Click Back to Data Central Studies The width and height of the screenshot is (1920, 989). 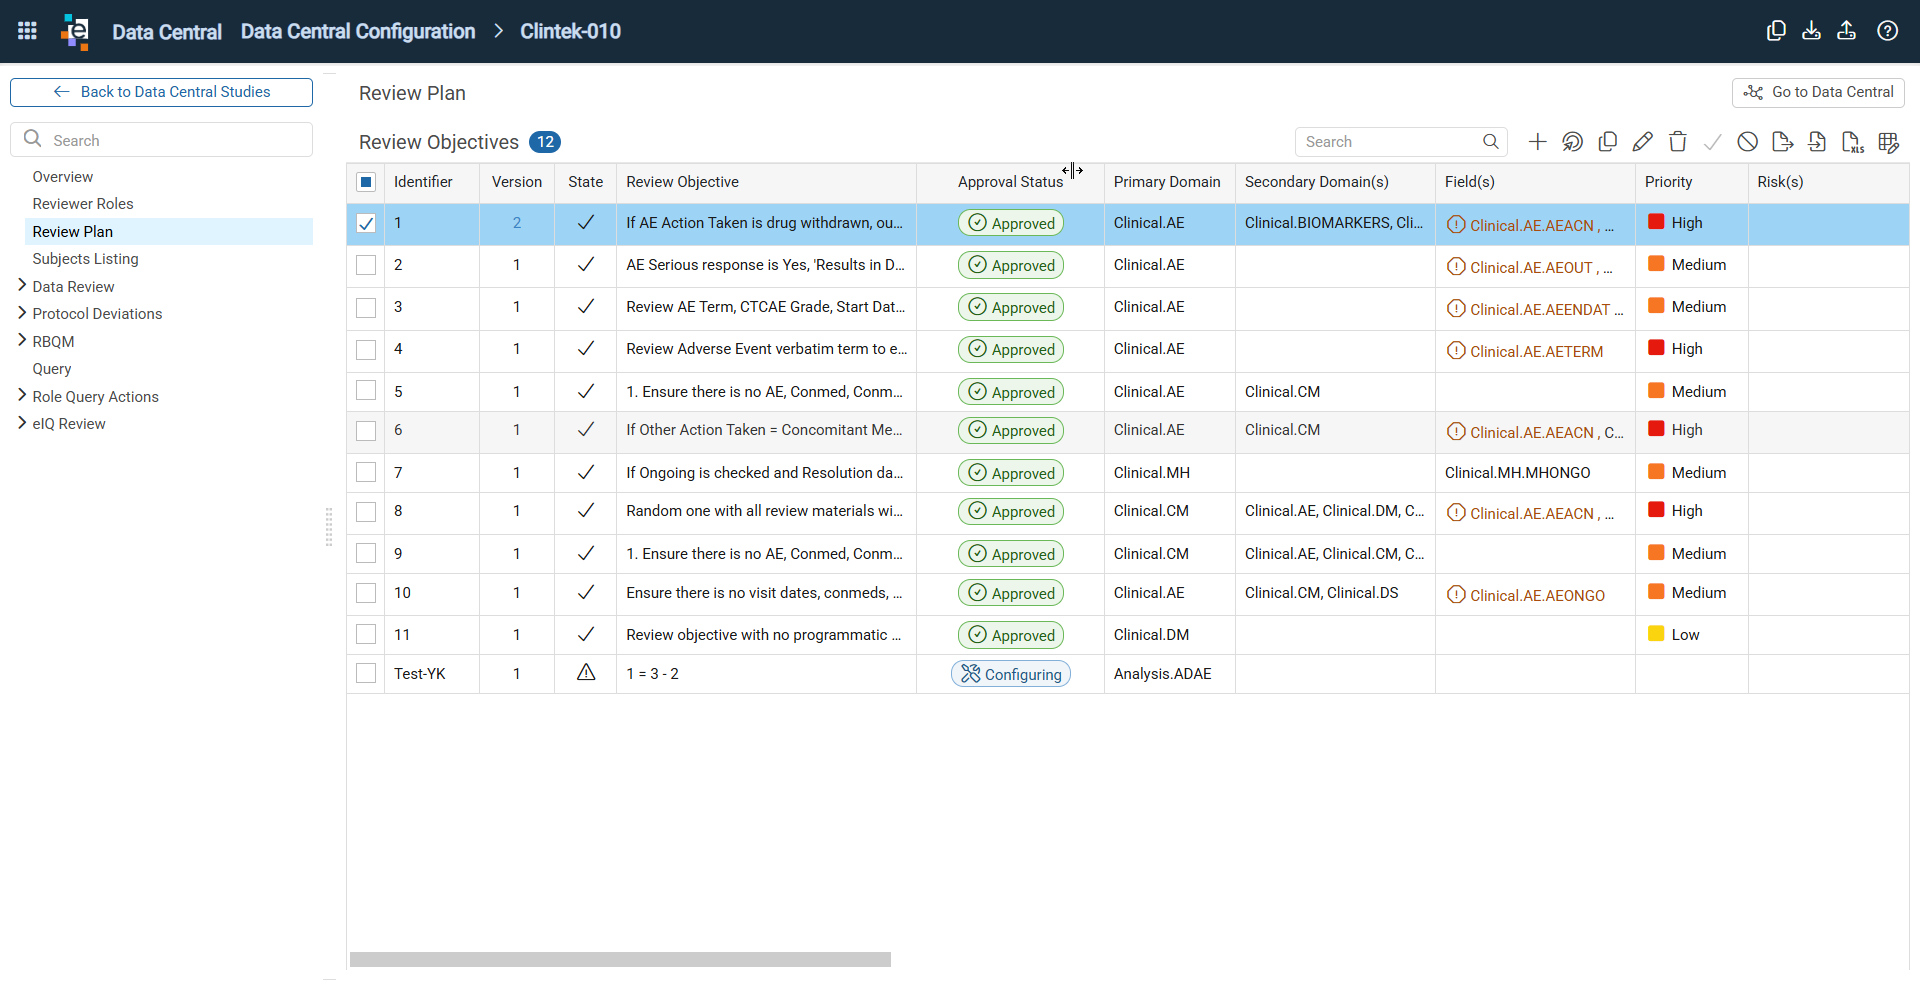coord(161,92)
